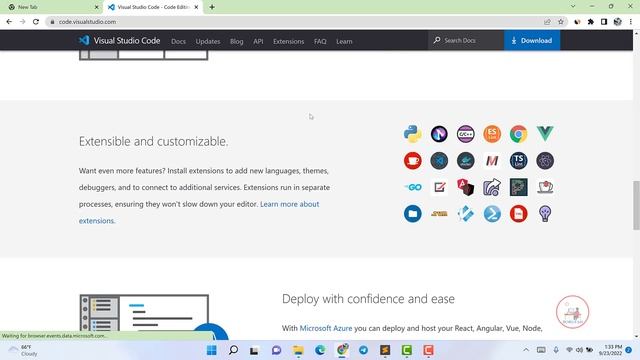Select the teacup with red dot icon
The width and height of the screenshot is (640, 360).
tap(545, 187)
